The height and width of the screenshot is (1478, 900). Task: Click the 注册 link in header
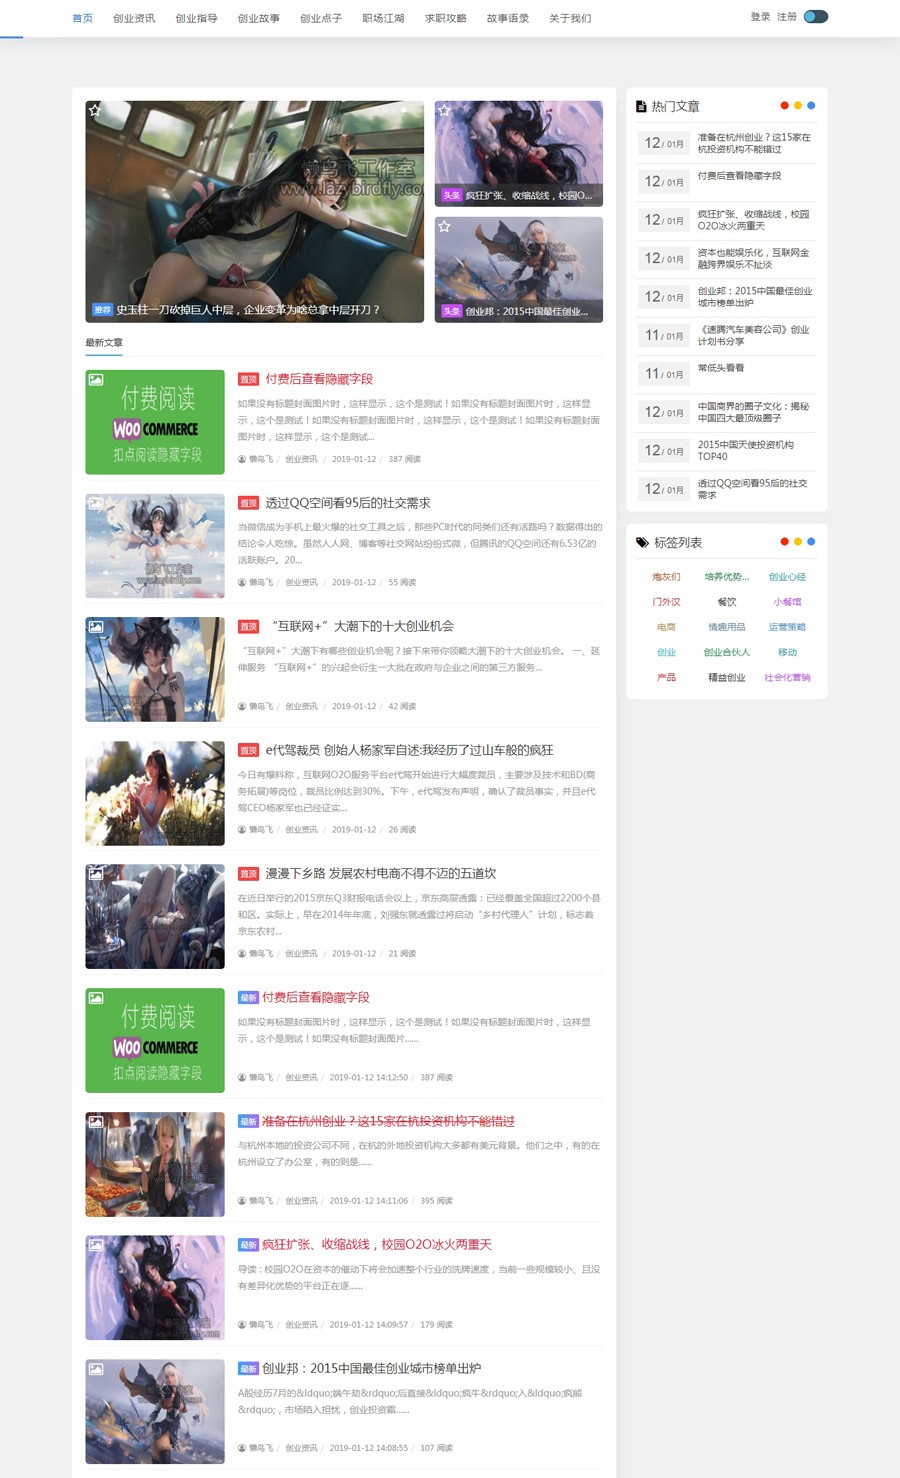click(x=787, y=17)
